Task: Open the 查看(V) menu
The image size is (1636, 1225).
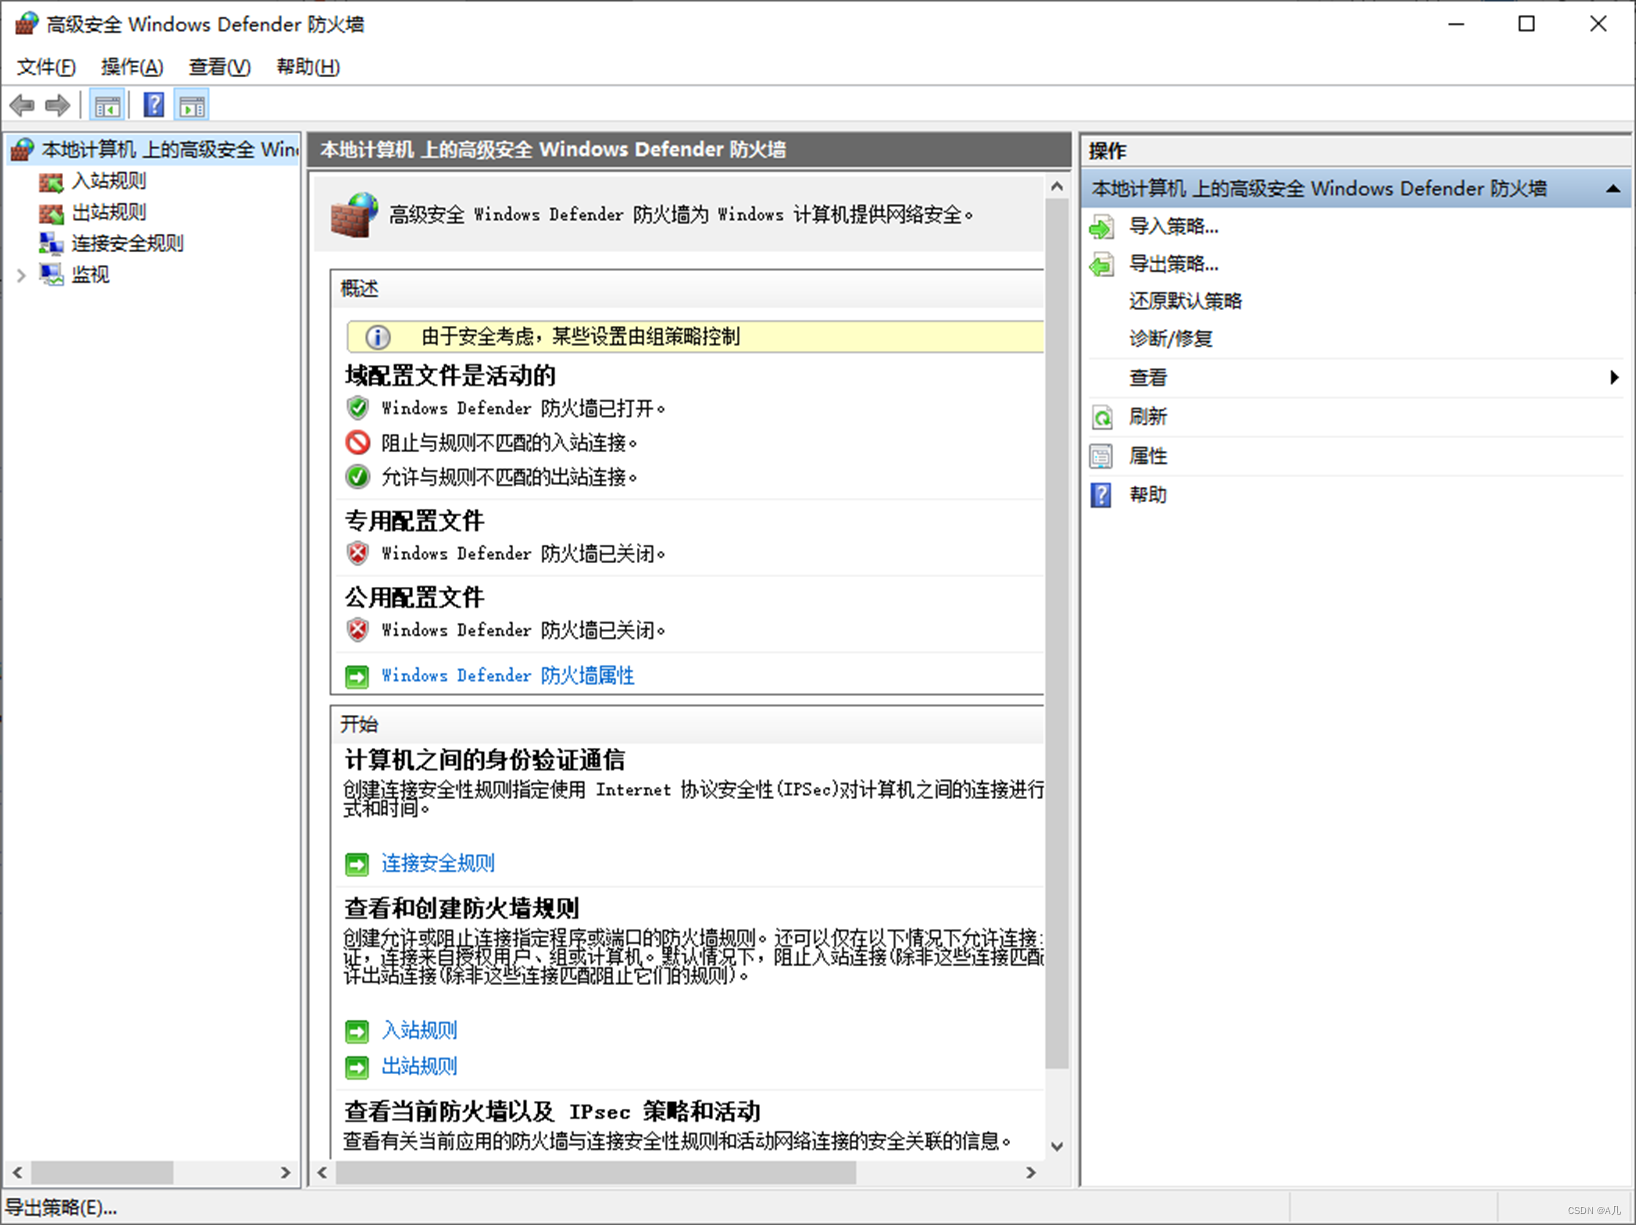Action: click(219, 67)
